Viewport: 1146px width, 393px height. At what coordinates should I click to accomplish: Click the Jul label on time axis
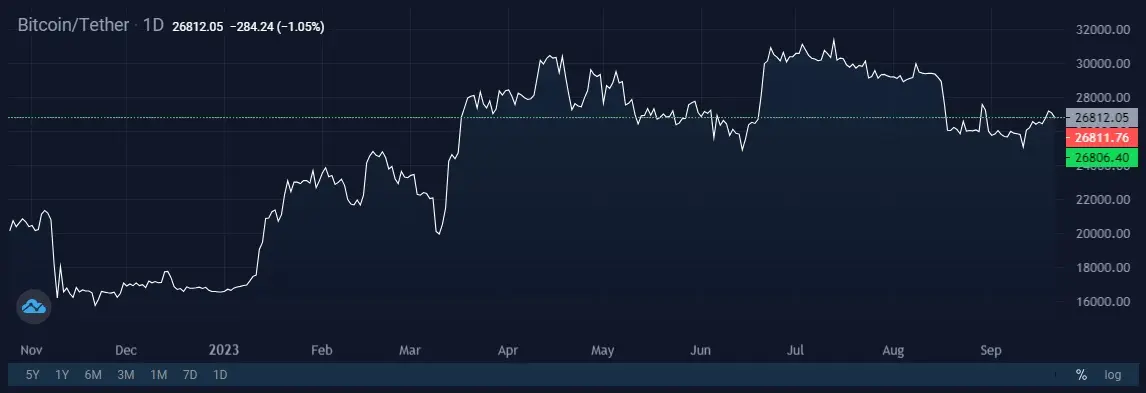794,350
